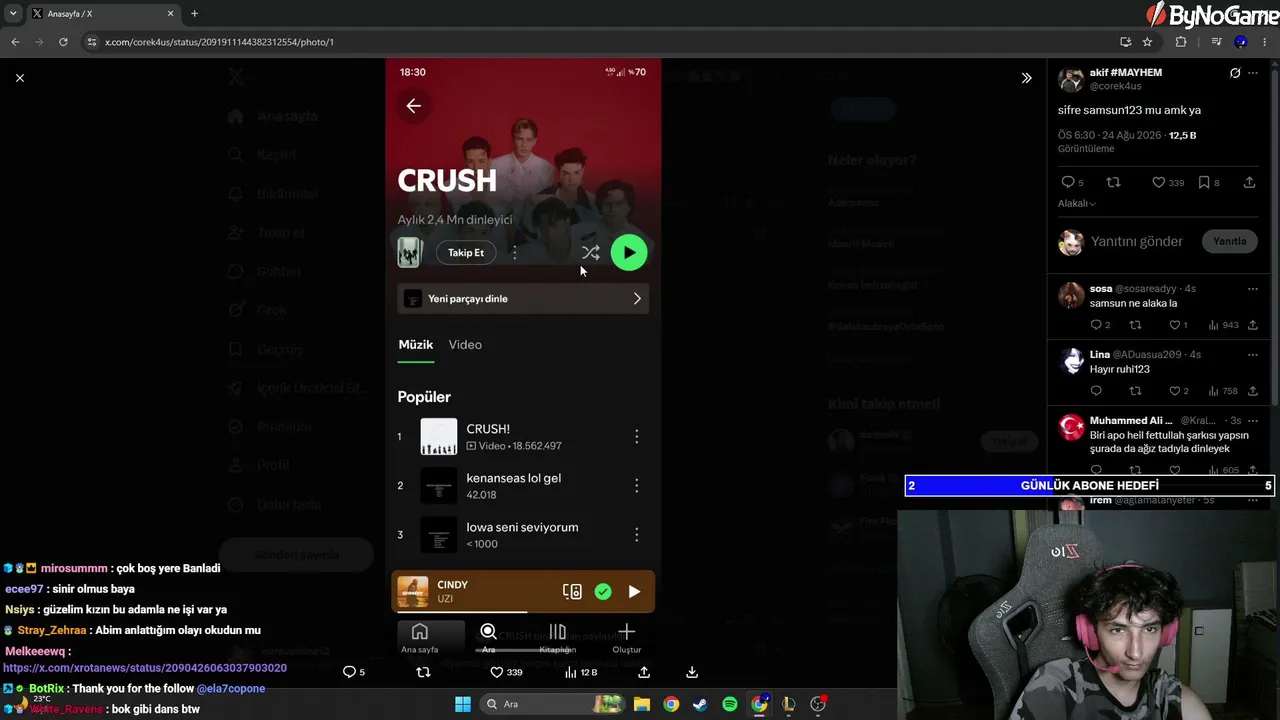Click the Yanıtla button
The width and height of the screenshot is (1280, 720).
click(x=1230, y=241)
